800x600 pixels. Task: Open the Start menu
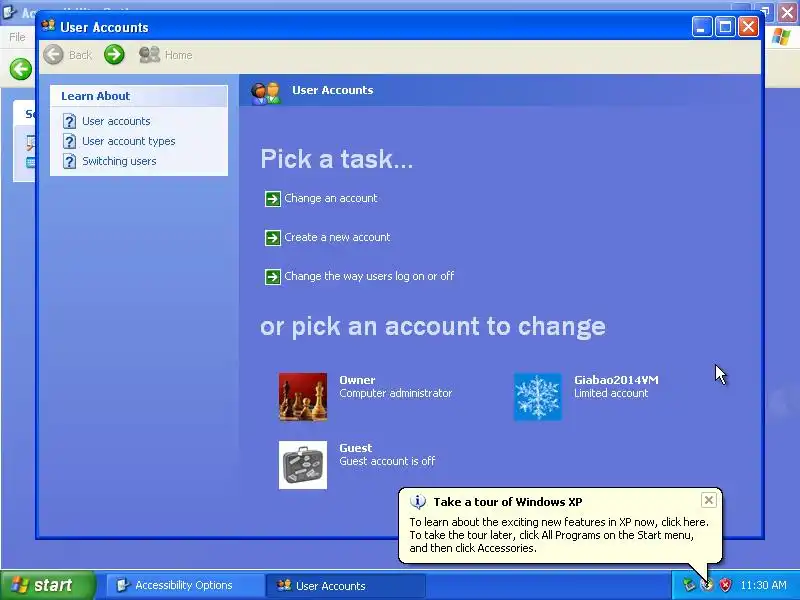(x=48, y=585)
